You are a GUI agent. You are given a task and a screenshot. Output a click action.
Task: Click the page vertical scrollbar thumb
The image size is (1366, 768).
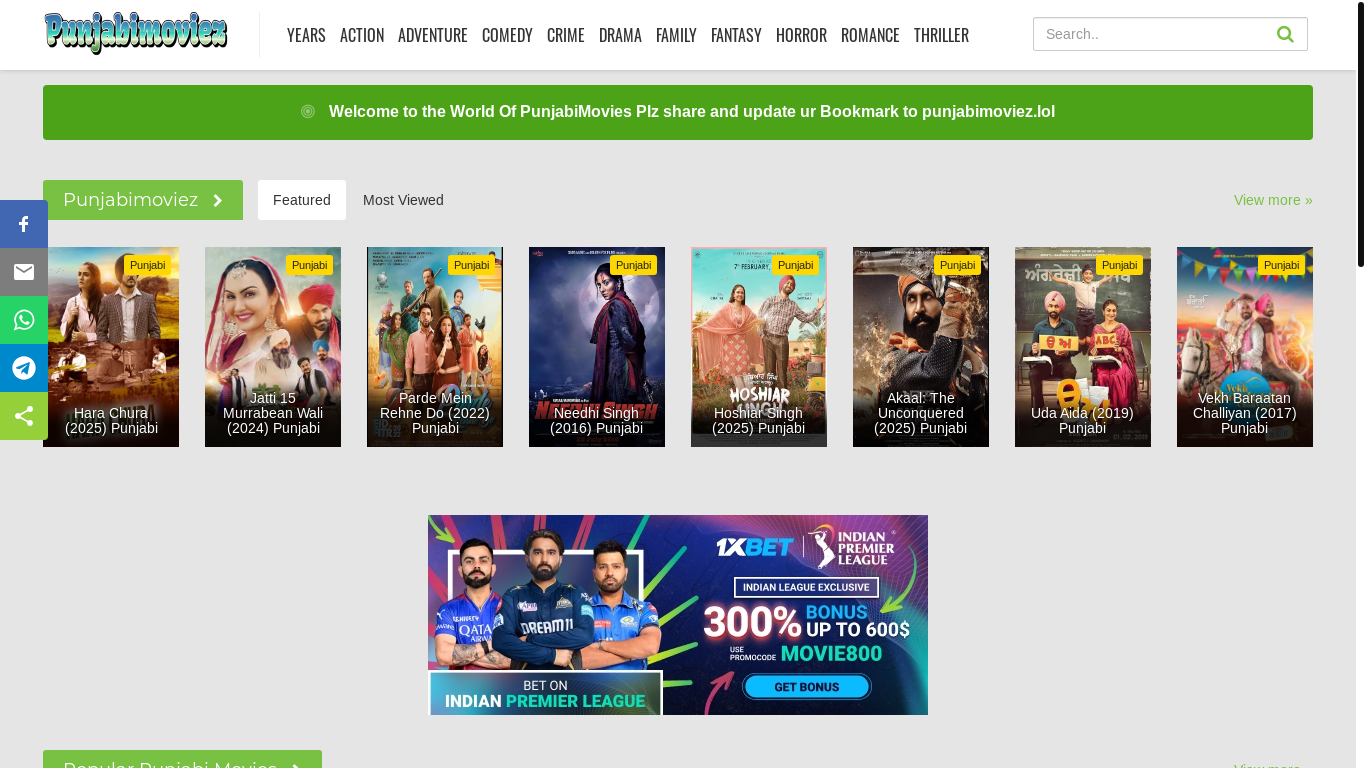click(x=1361, y=135)
